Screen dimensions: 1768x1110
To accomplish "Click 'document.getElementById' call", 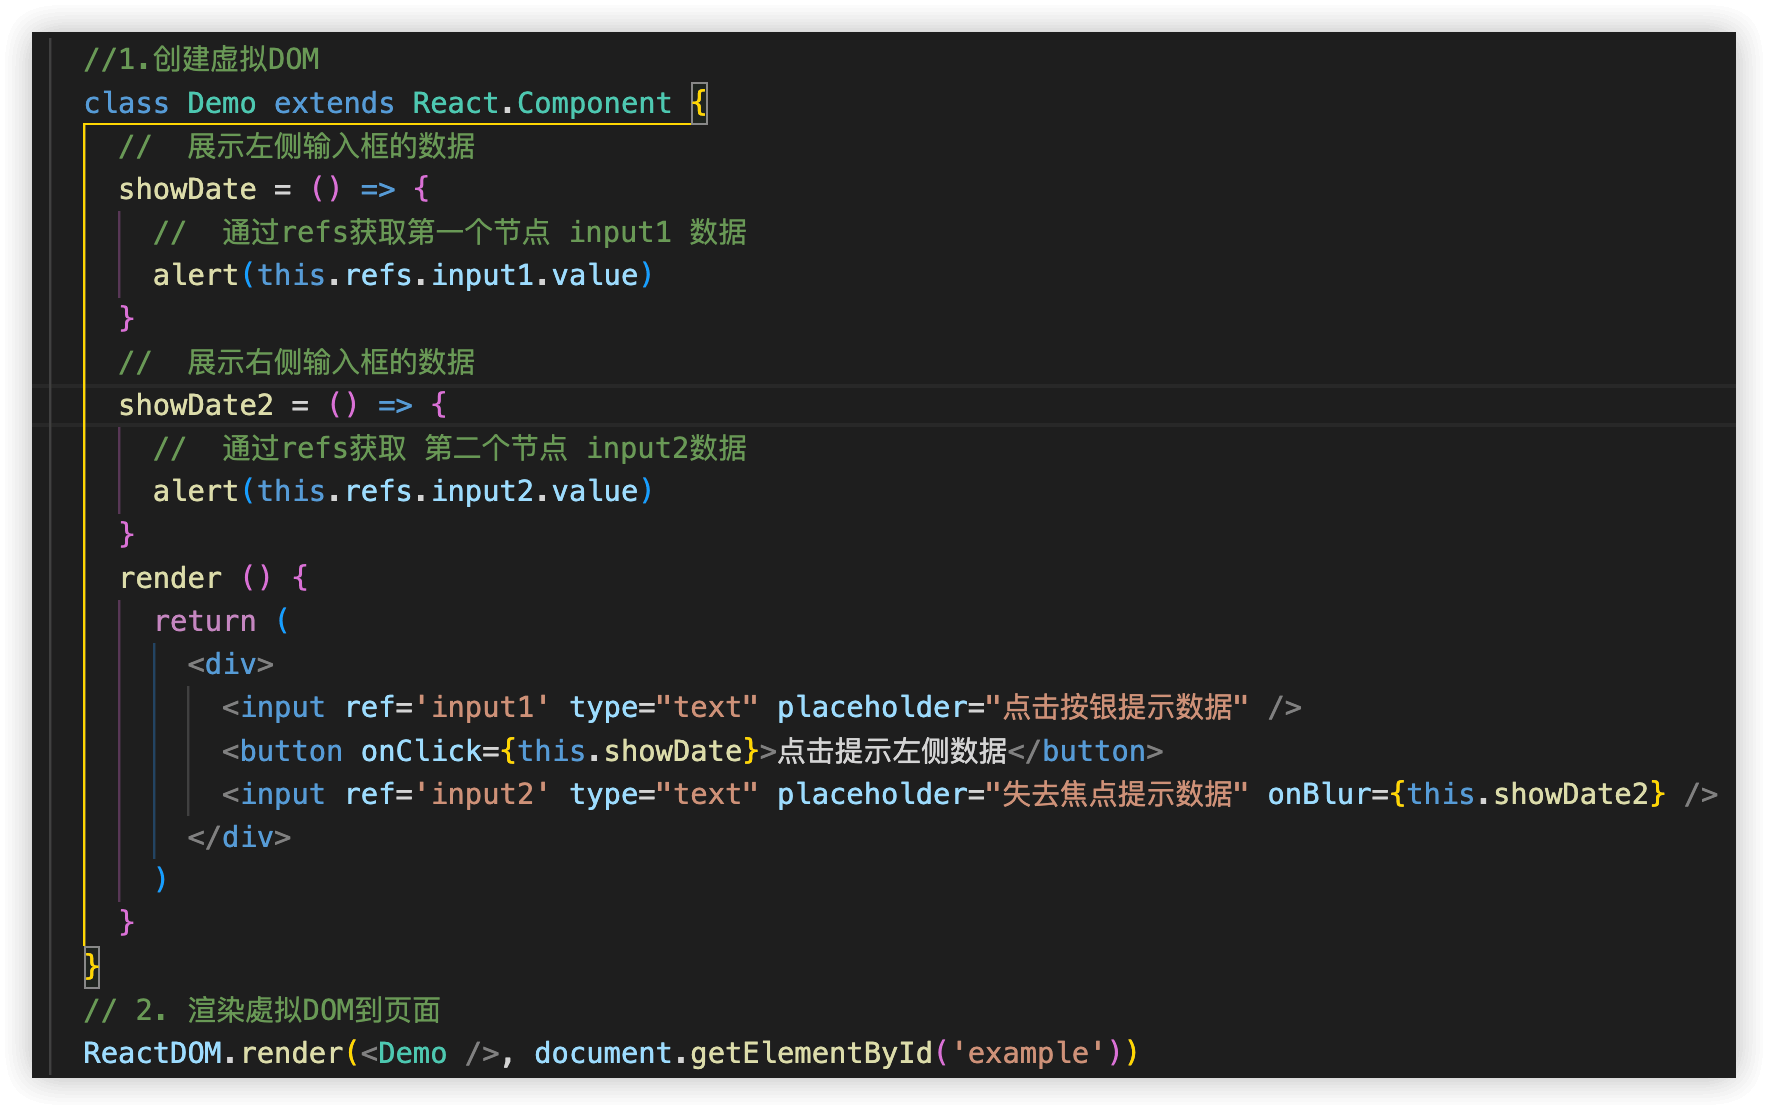I will pyautogui.click(x=733, y=1053).
